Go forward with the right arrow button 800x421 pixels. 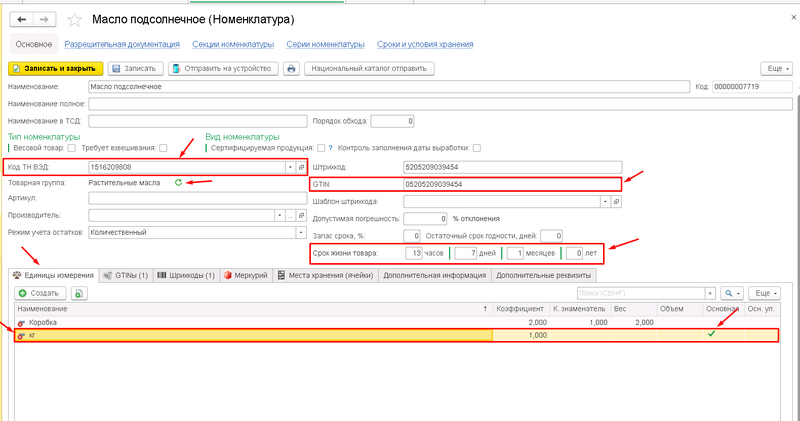(44, 19)
